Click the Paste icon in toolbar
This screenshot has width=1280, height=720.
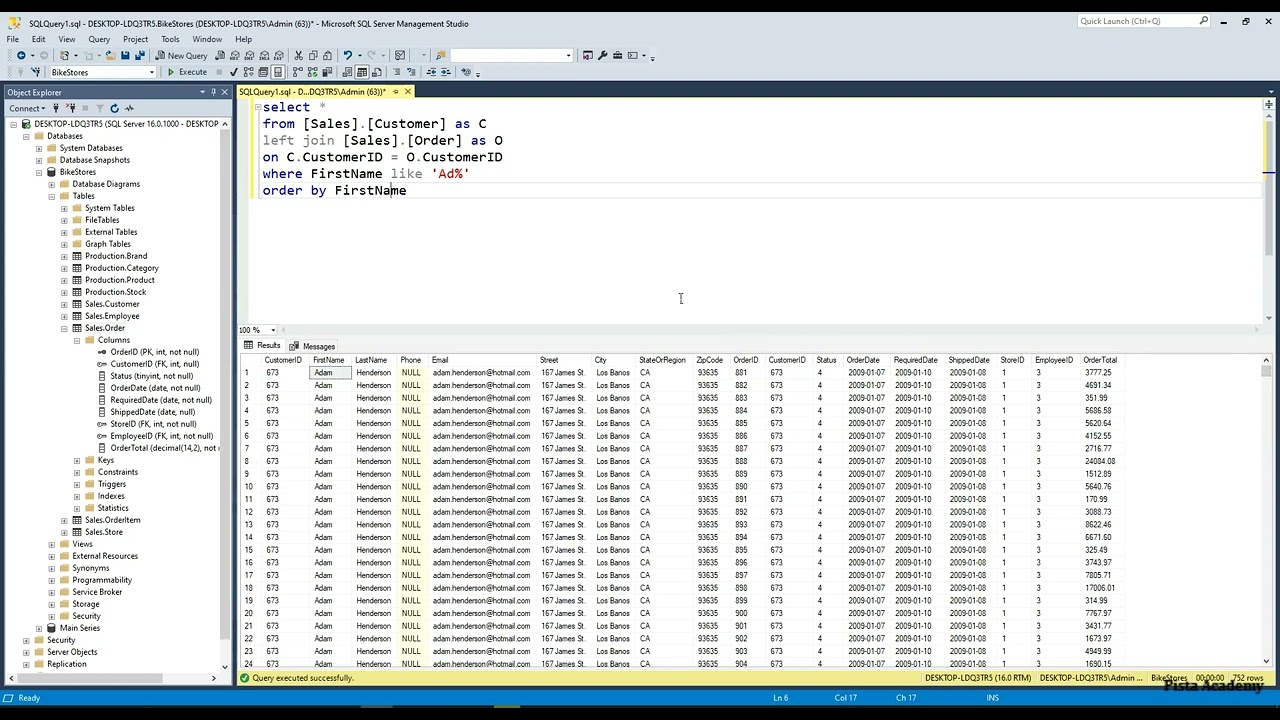click(x=327, y=55)
